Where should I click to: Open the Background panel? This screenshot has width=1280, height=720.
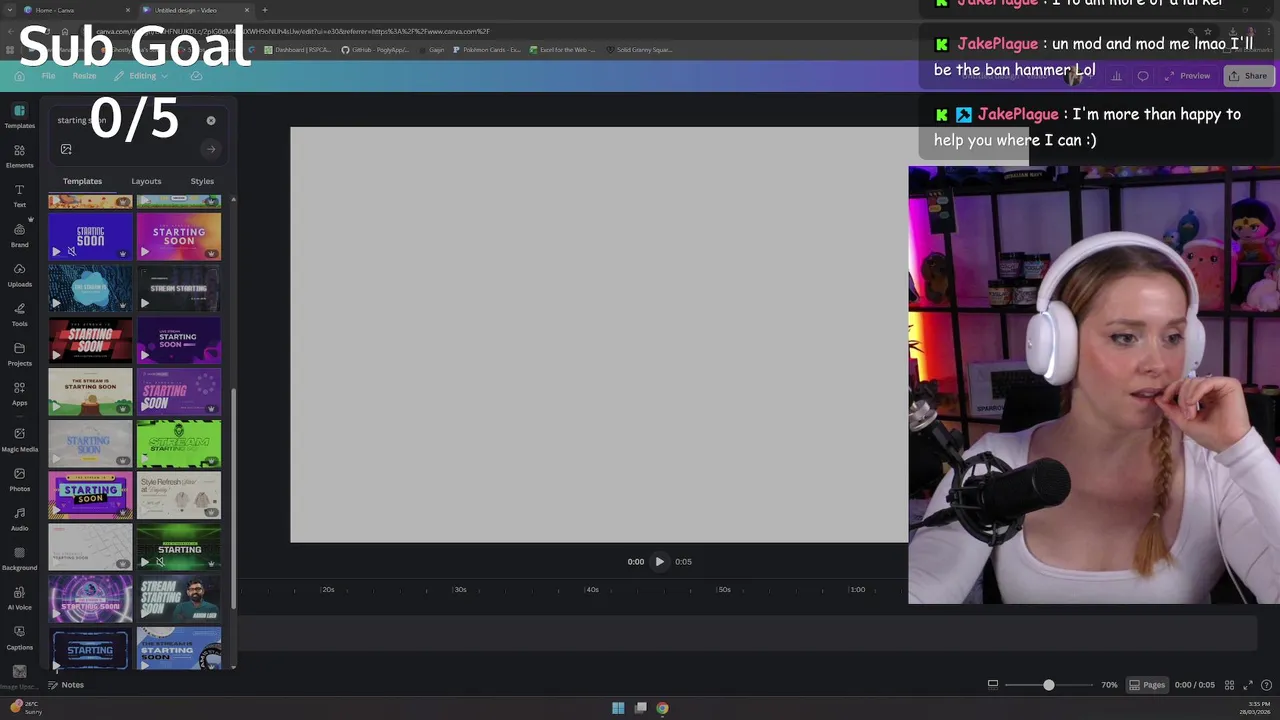(19, 558)
